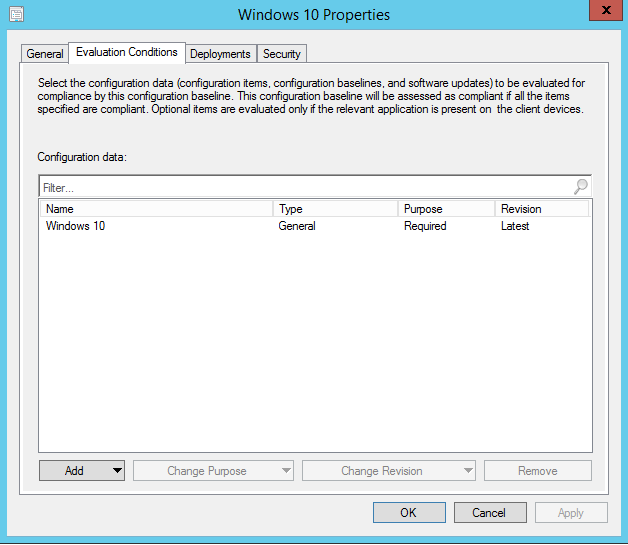Close the Windows 10 Properties dialog
The width and height of the screenshot is (628, 545).
click(606, 10)
